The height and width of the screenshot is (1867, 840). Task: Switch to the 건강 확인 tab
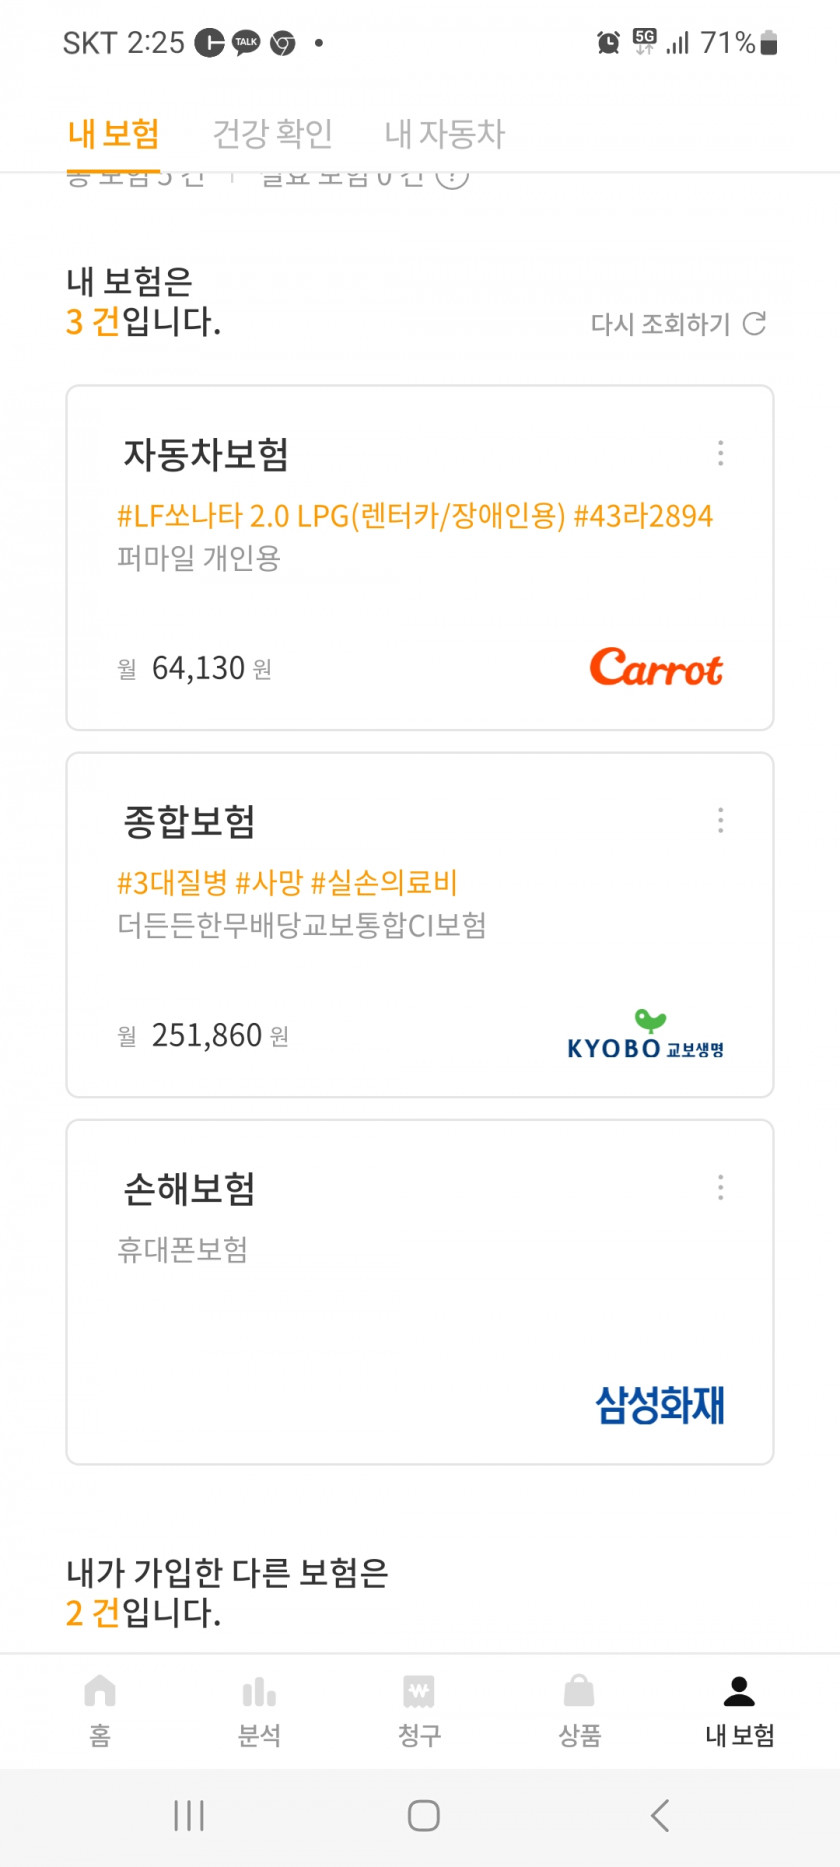[273, 133]
